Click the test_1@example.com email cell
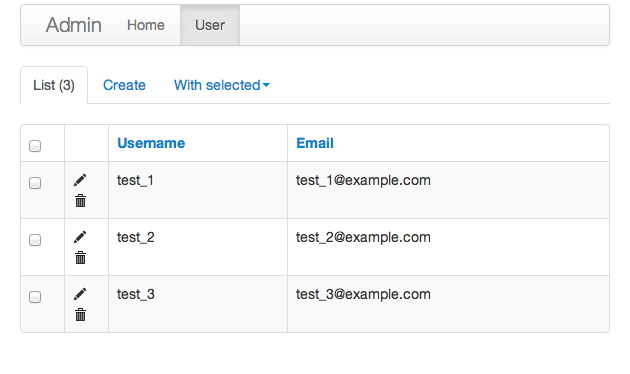 448,190
